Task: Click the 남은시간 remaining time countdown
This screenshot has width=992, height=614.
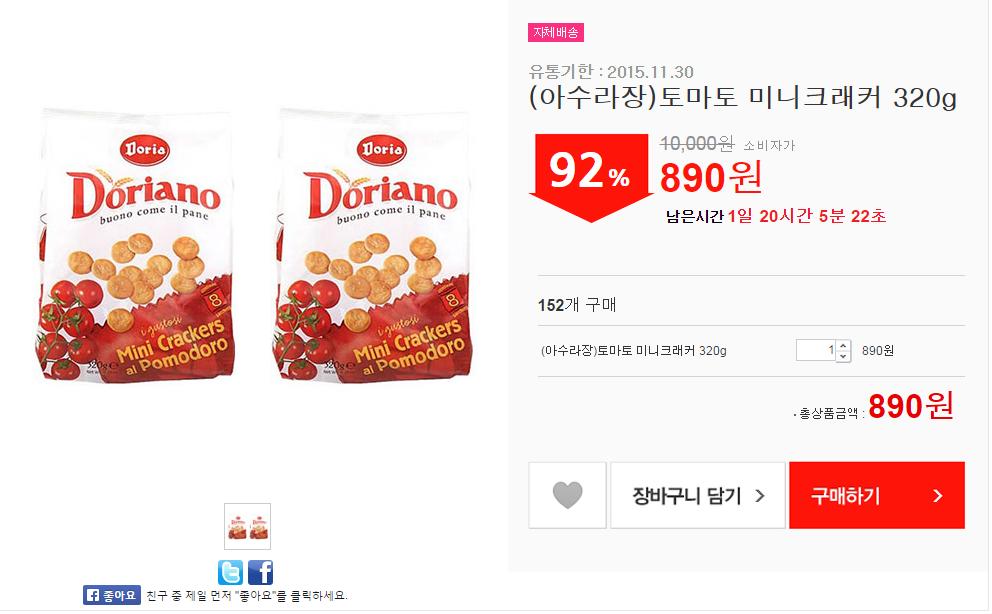Action: pos(776,216)
